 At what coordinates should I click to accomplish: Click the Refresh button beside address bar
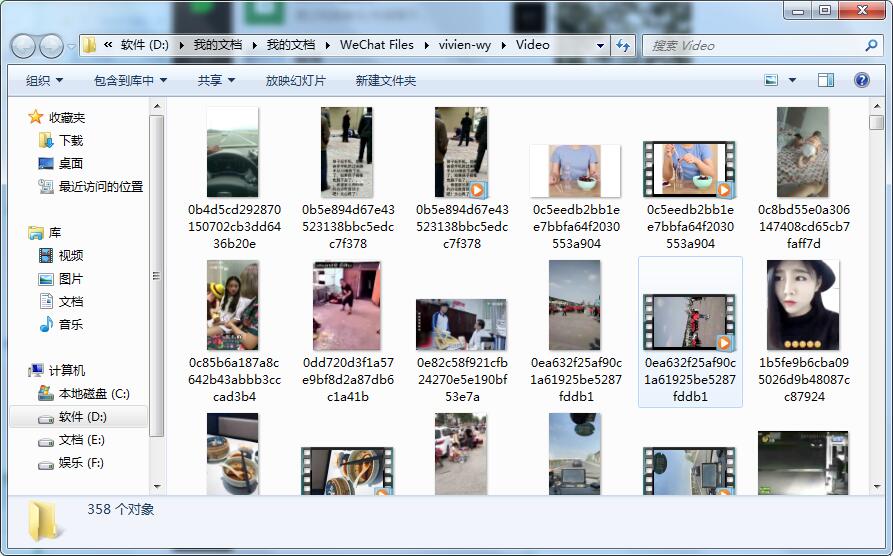tap(623, 46)
